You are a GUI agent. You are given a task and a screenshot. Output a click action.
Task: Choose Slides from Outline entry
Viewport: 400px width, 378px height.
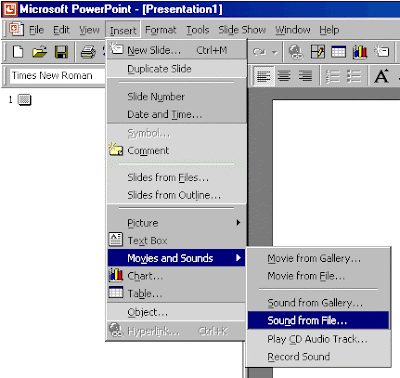coord(177,195)
